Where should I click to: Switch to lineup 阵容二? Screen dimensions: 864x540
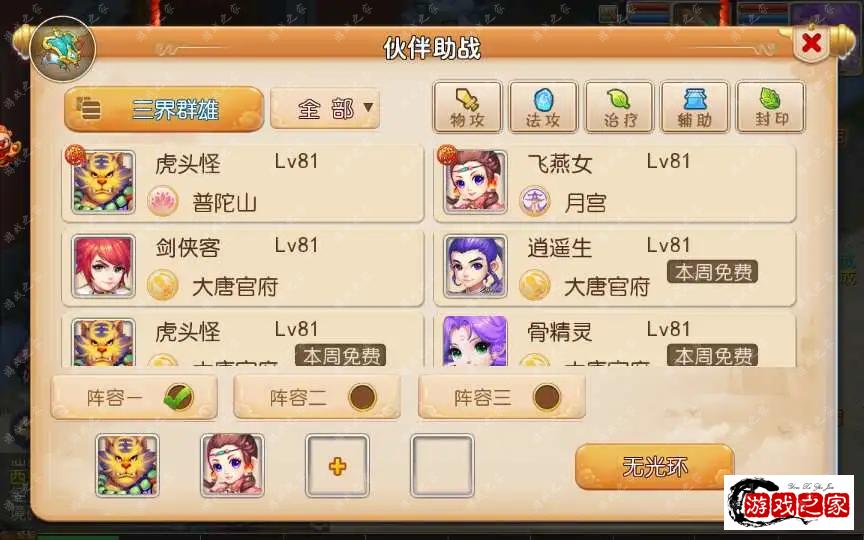click(x=317, y=397)
